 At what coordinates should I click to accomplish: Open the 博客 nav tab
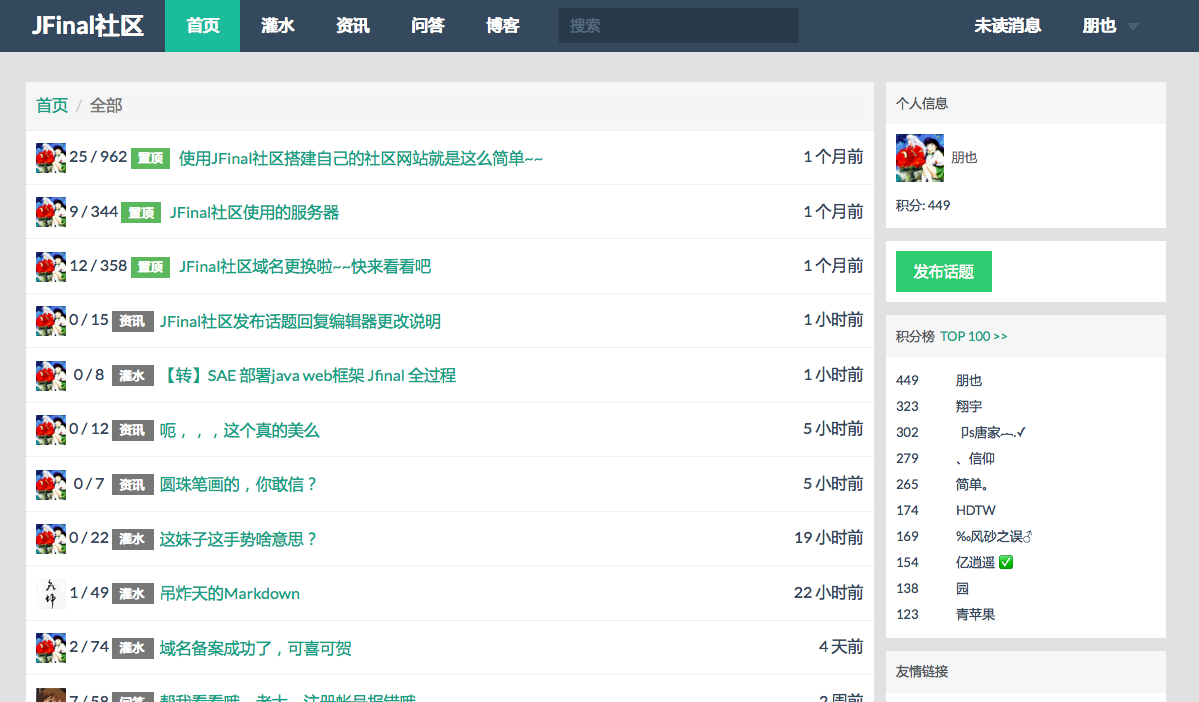point(502,26)
